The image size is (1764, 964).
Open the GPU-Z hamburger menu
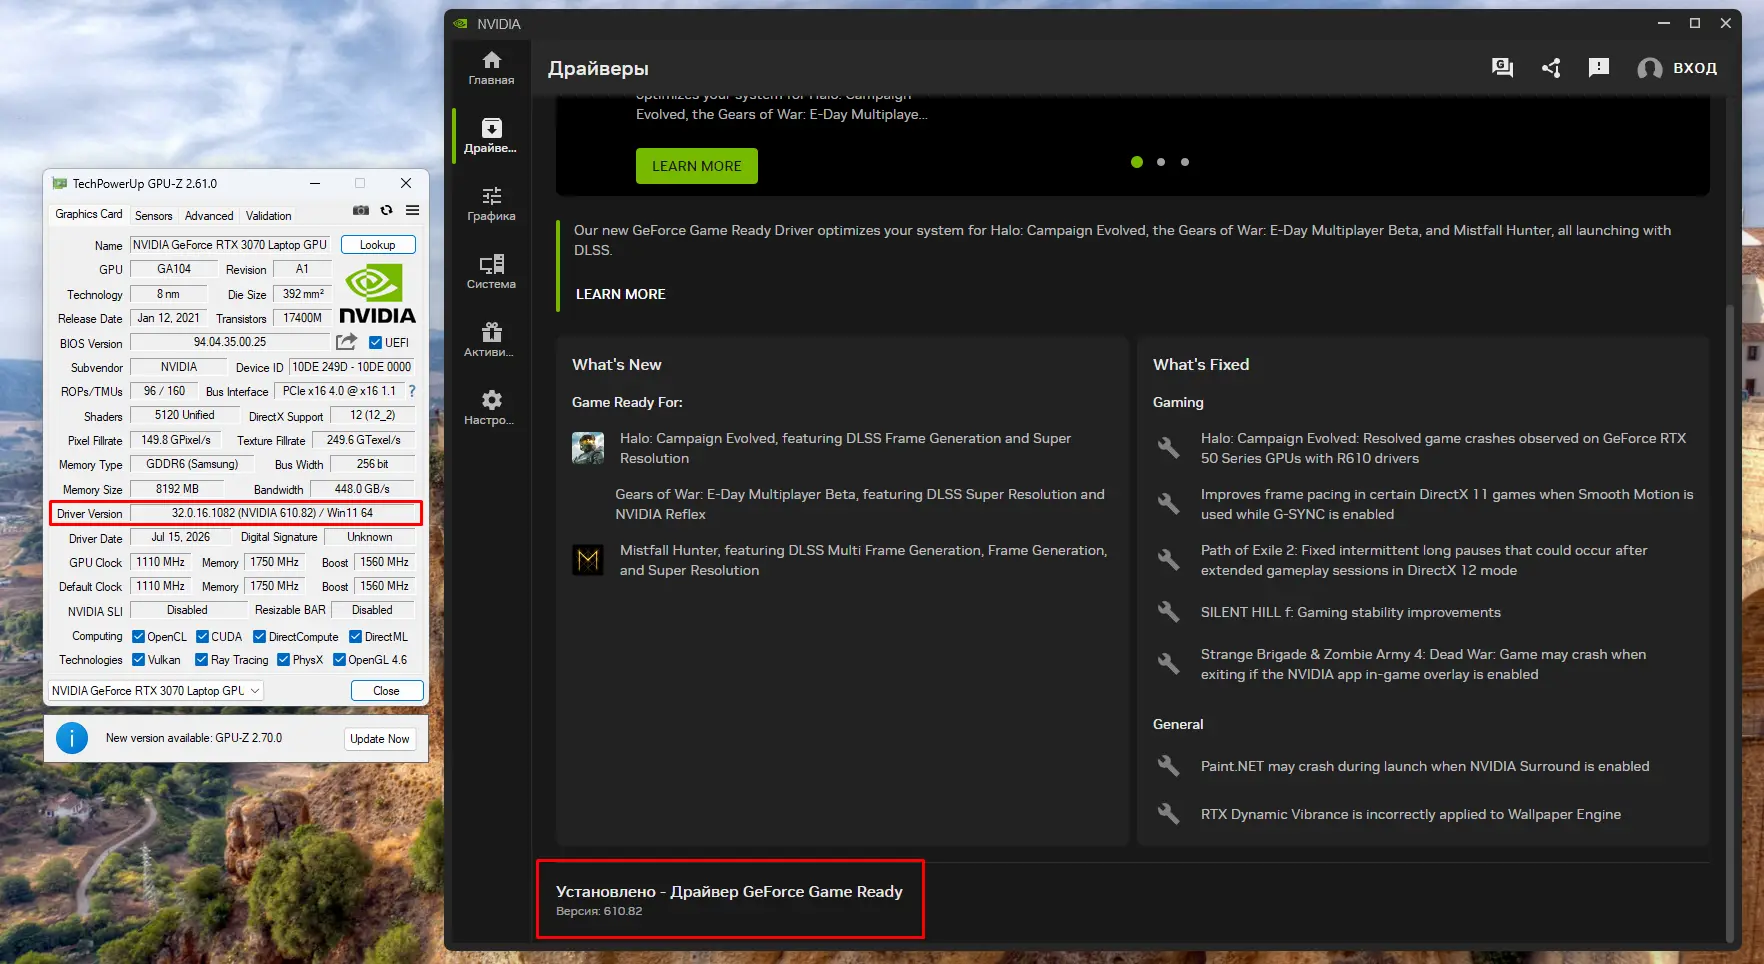[x=412, y=211]
